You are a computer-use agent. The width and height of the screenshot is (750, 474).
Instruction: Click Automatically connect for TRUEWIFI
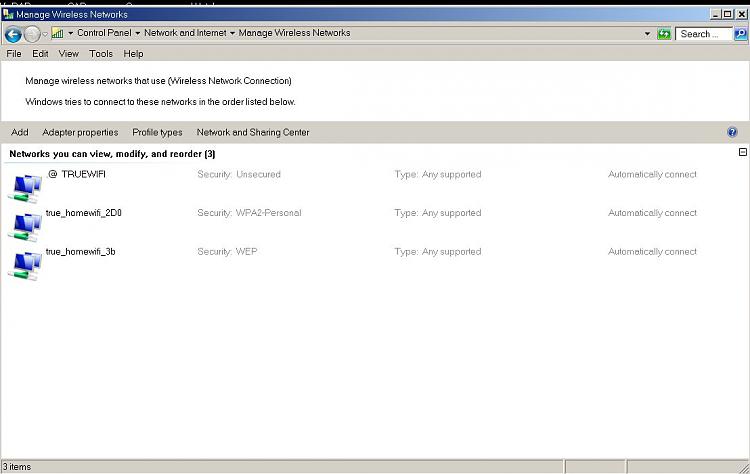point(652,175)
